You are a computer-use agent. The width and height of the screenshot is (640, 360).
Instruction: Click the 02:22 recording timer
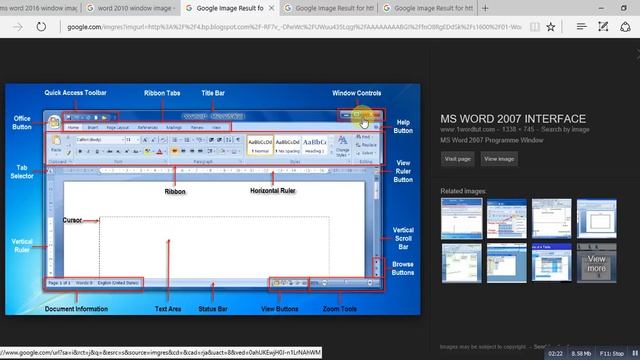pos(555,353)
